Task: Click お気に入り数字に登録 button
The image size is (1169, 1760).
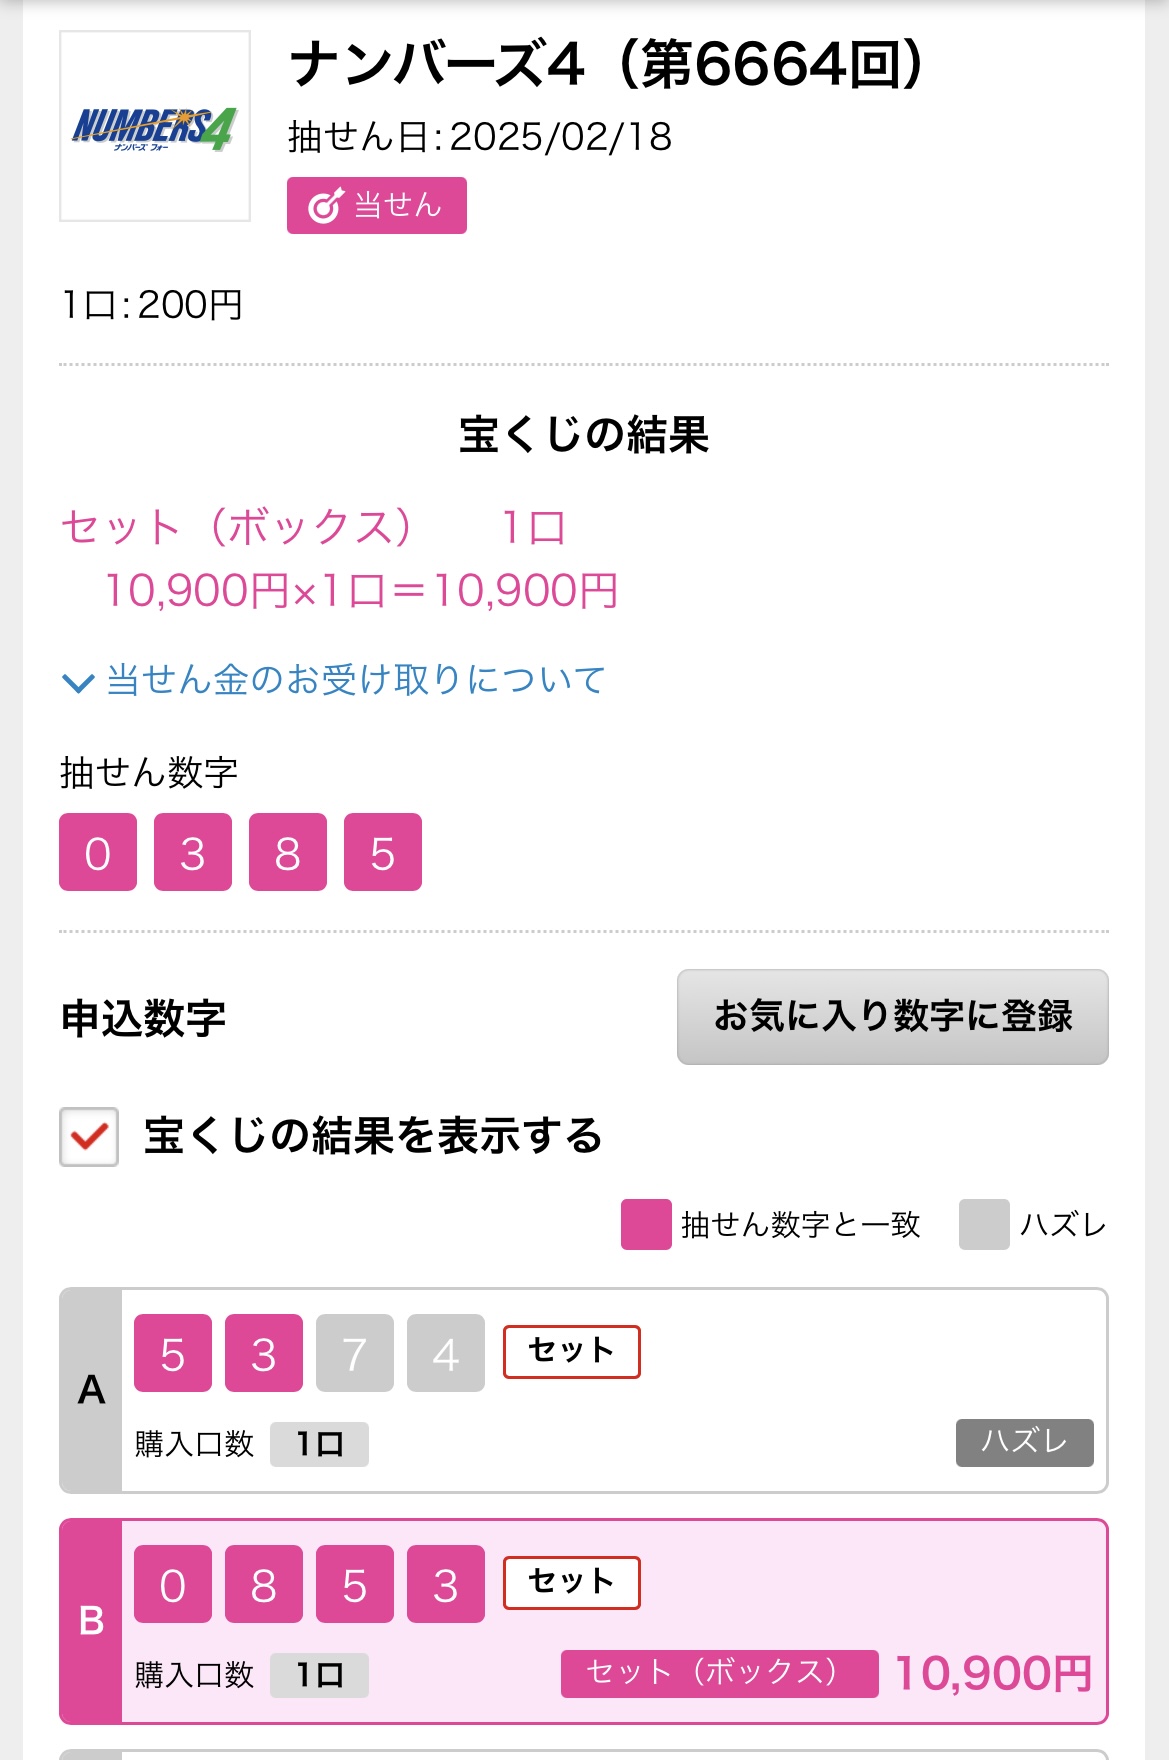Action: (x=893, y=1017)
